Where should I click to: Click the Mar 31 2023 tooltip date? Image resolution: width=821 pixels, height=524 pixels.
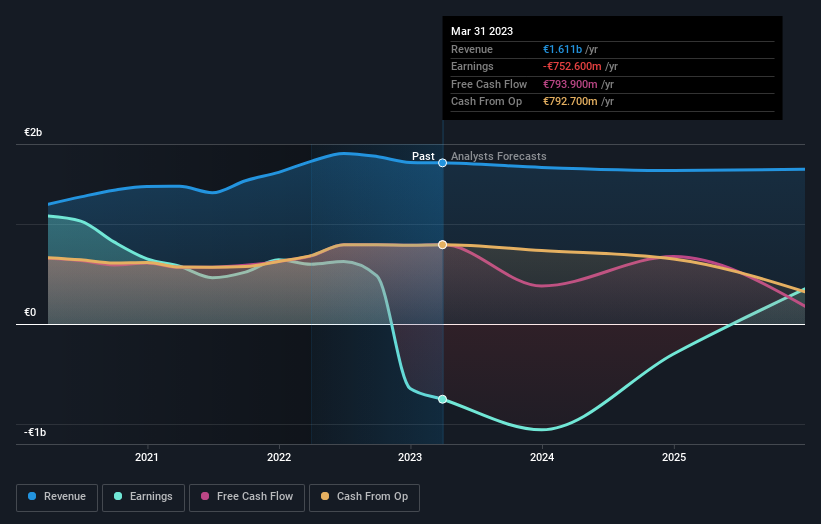click(482, 31)
